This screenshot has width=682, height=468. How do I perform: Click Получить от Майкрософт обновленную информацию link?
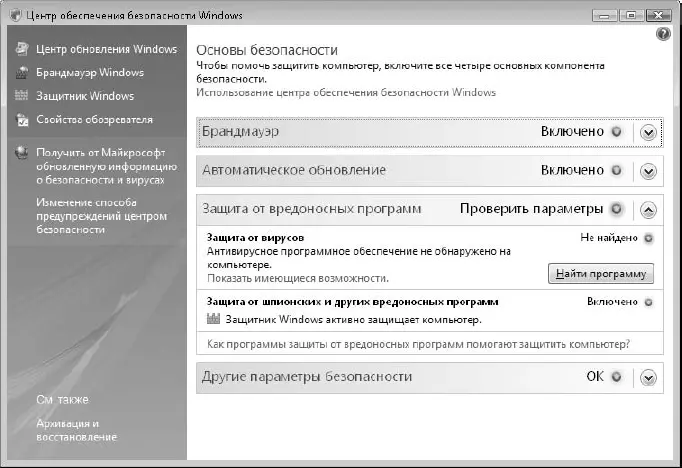point(107,166)
